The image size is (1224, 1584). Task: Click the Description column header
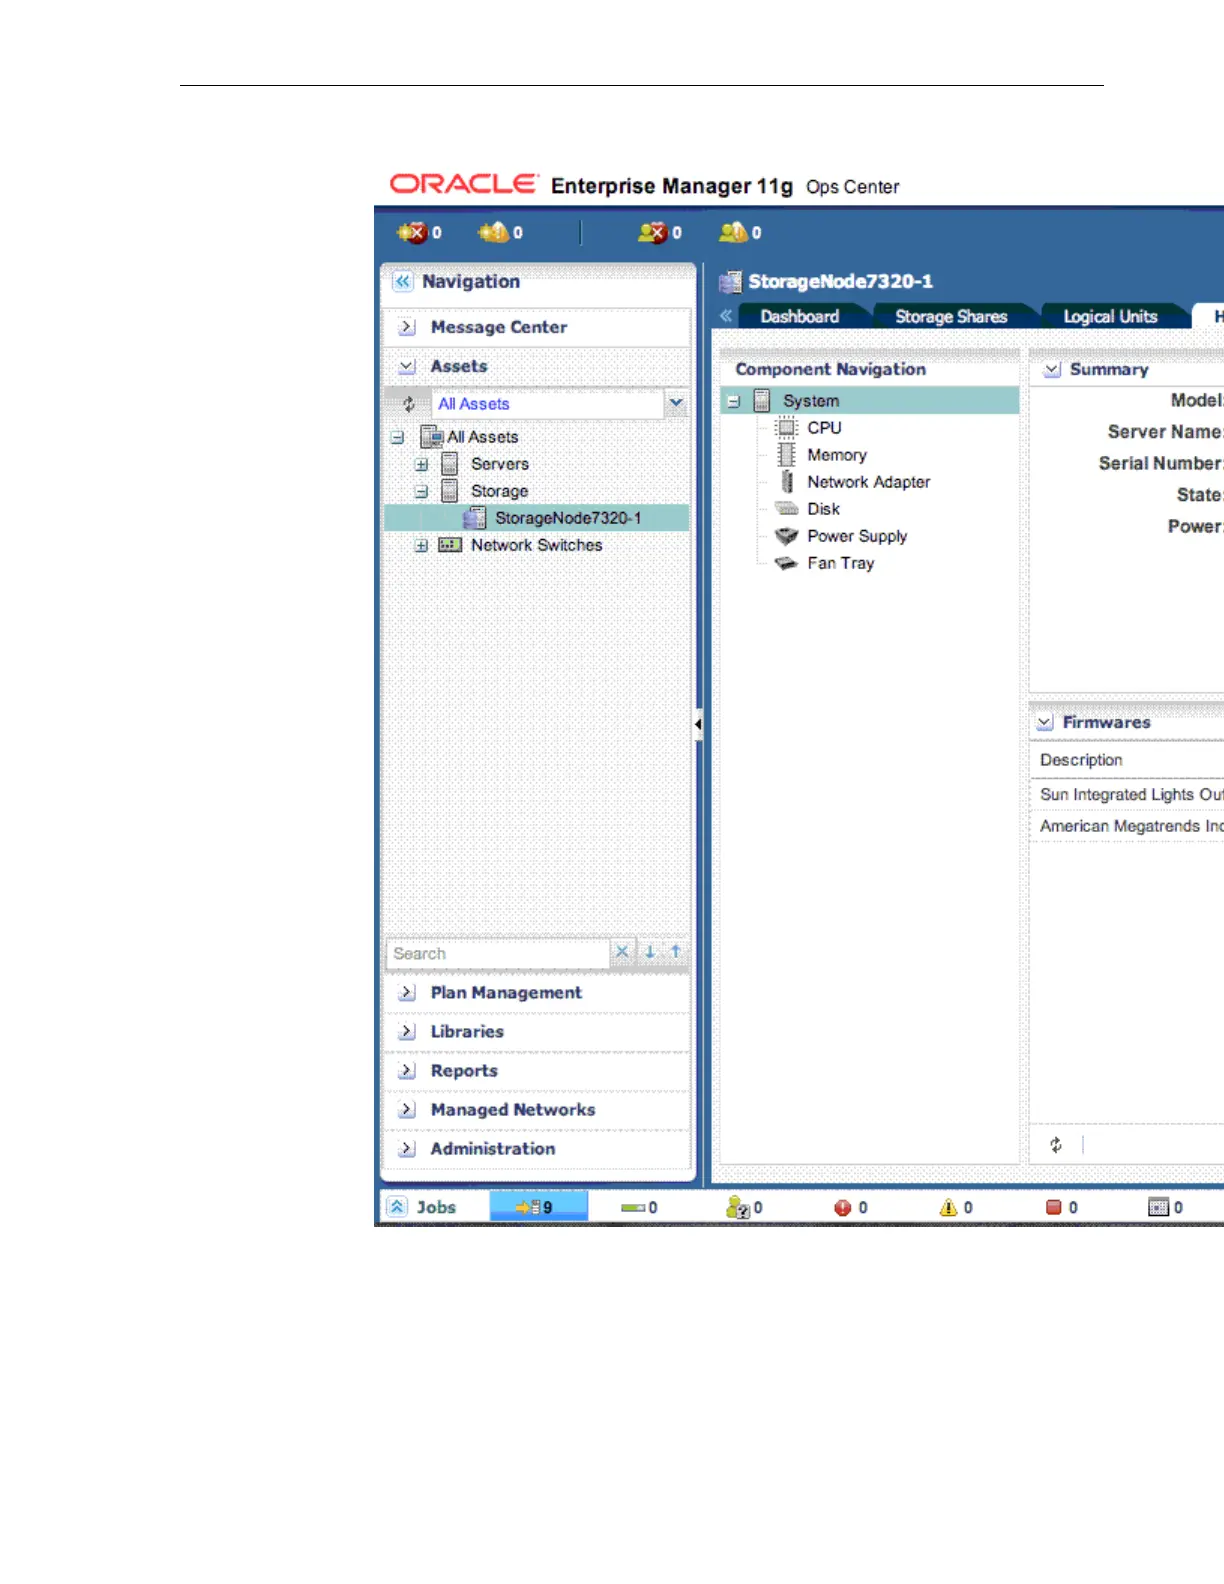click(1081, 760)
